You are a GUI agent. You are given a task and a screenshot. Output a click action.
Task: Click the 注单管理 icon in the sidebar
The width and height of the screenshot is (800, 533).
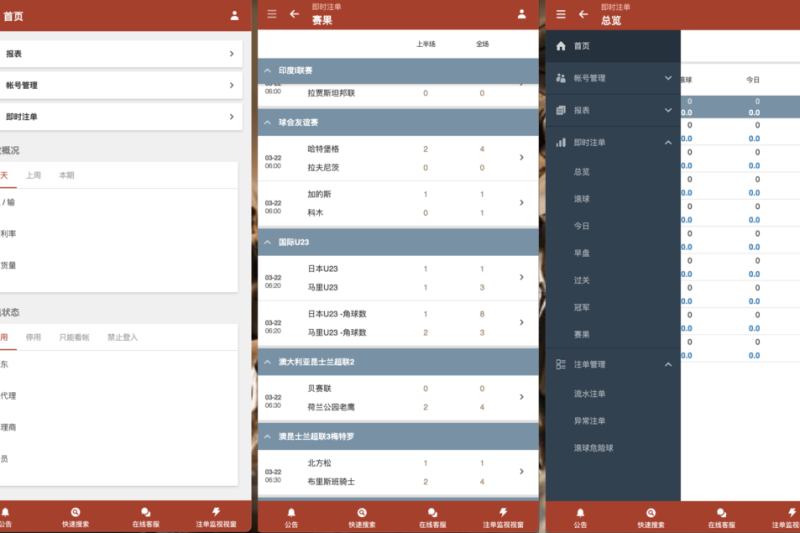(x=560, y=365)
